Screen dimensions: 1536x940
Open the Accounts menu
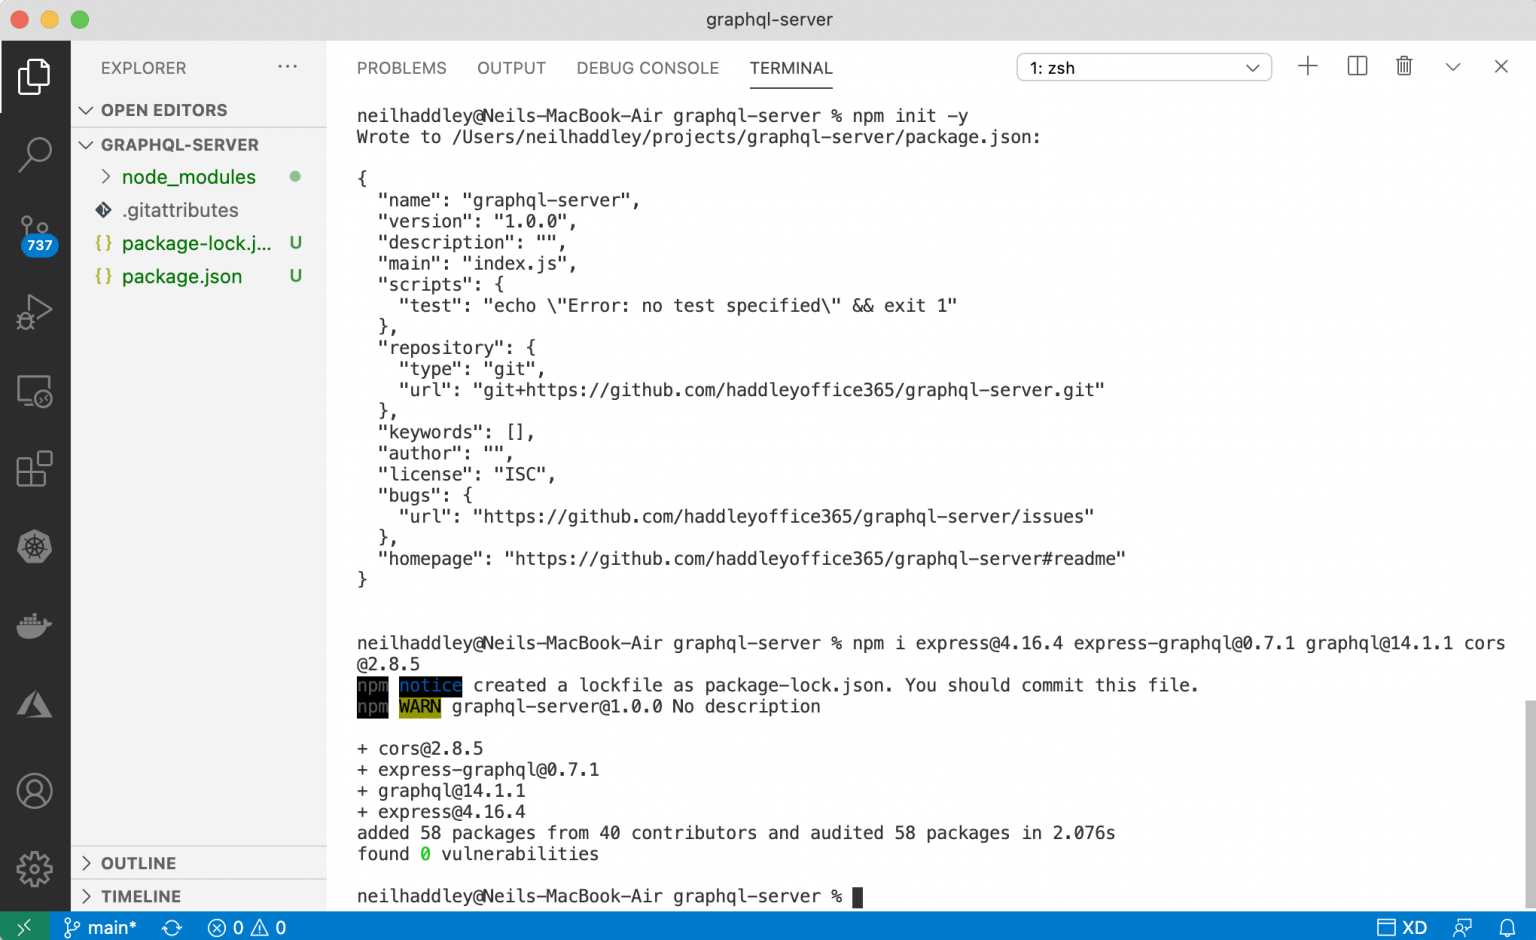[x=35, y=791]
